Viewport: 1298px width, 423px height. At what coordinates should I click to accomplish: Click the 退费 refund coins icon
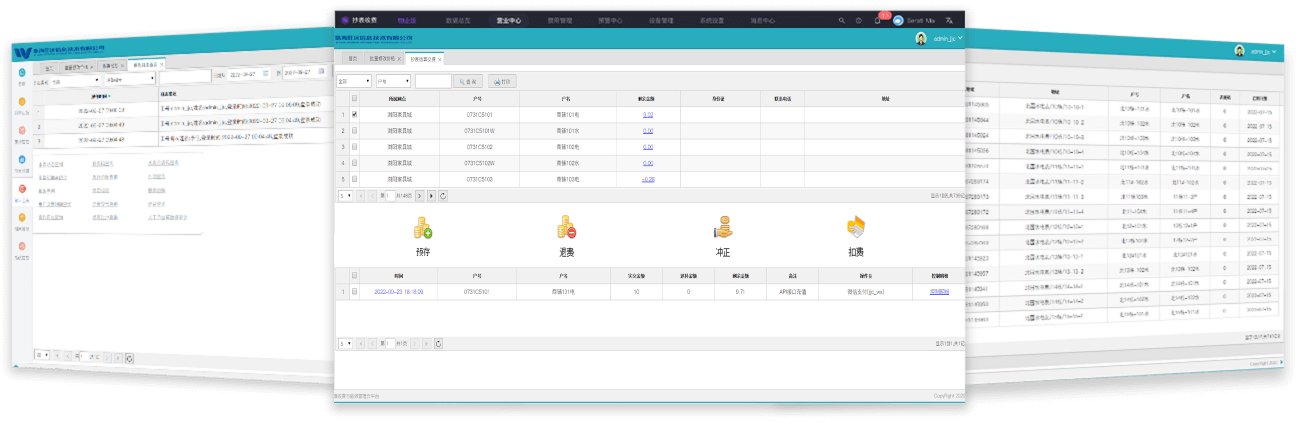[x=565, y=227]
